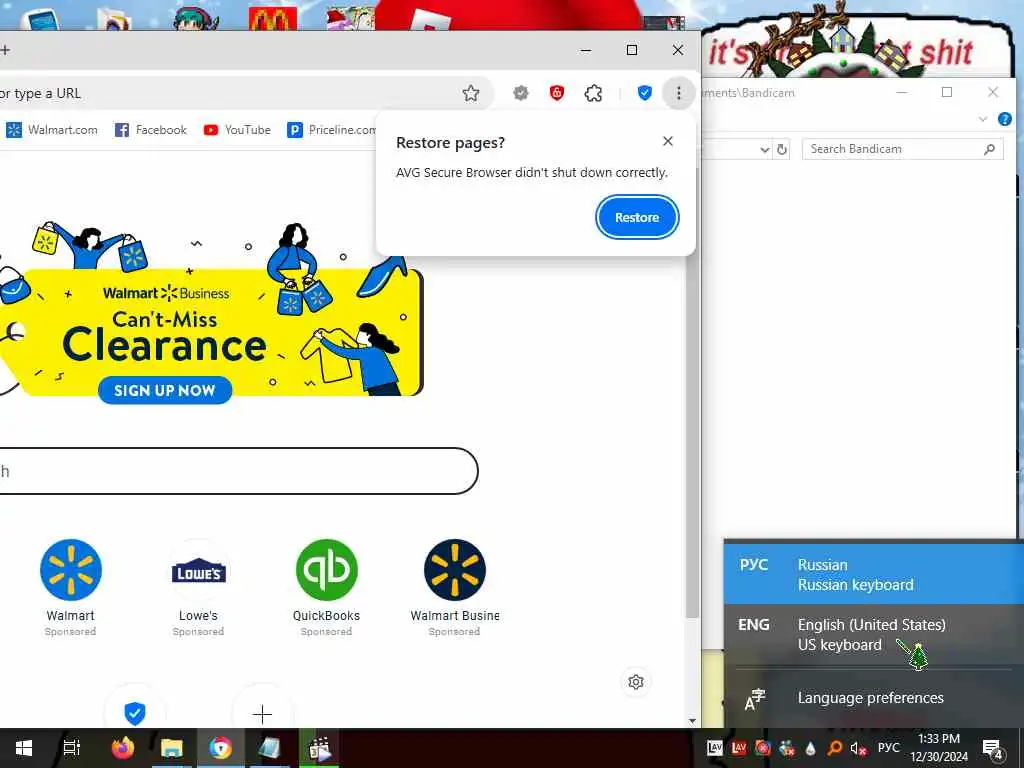The height and width of the screenshot is (768, 1024).
Task: Click the Explorer search magnifier icon
Action: tap(989, 149)
